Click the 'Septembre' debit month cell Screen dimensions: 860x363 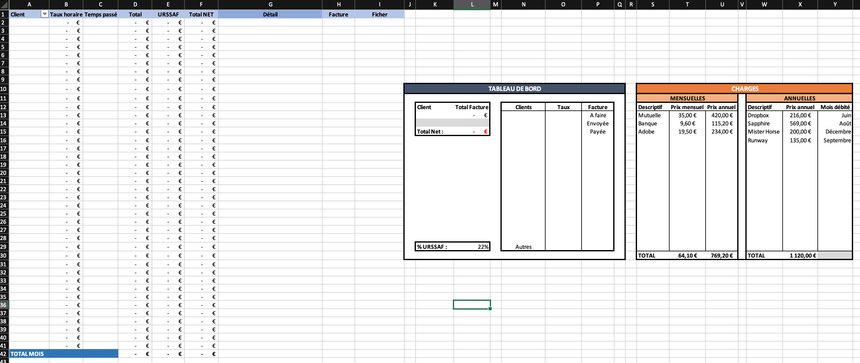(835, 140)
